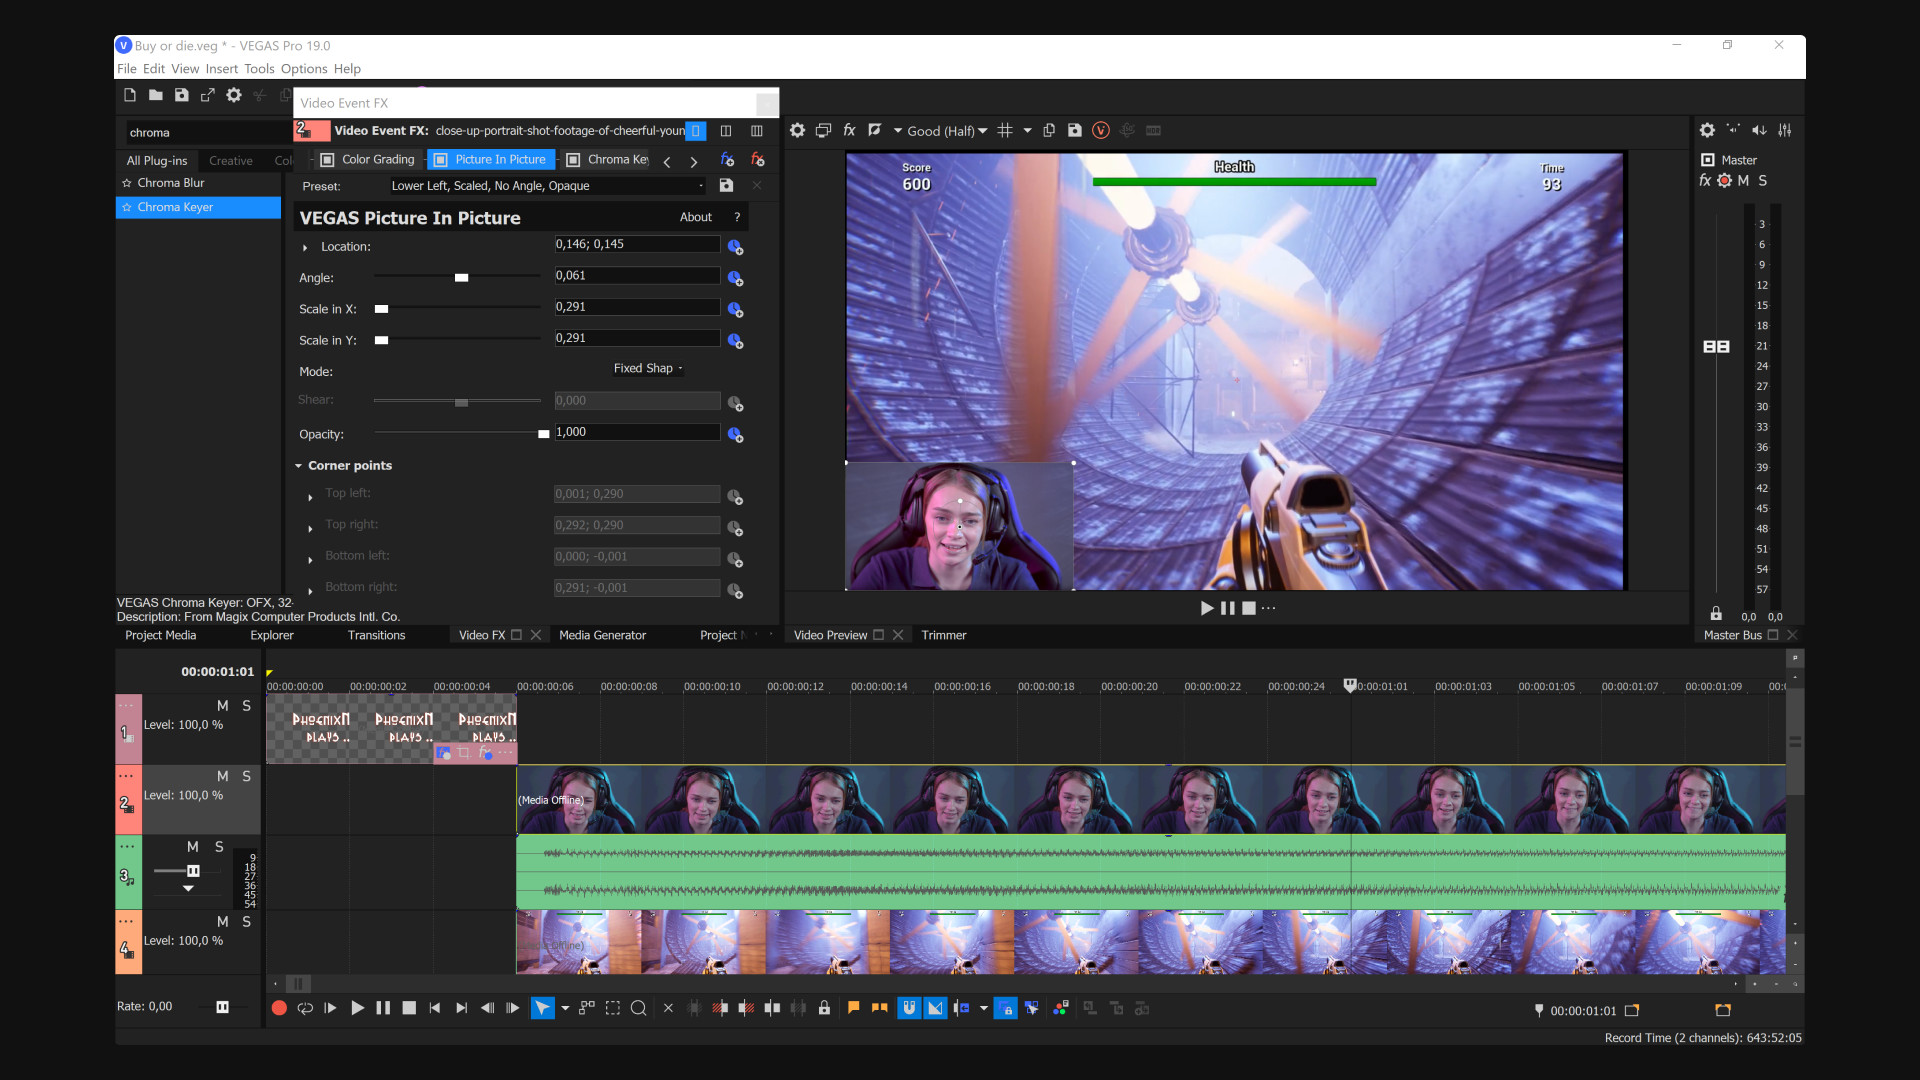Image resolution: width=1920 pixels, height=1080 pixels.
Task: Mute the Master bus channel
Action: pos(1743,181)
